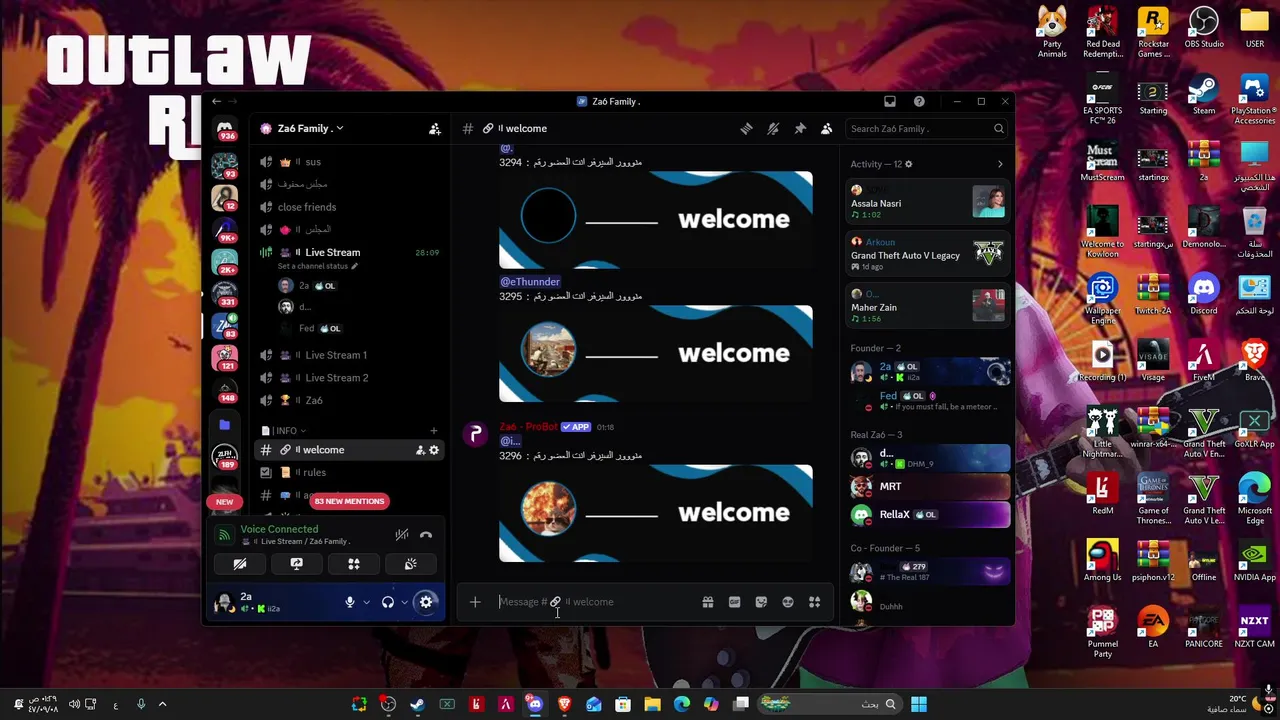Toggle microphone mute in user panel
The height and width of the screenshot is (720, 1280).
(x=350, y=602)
